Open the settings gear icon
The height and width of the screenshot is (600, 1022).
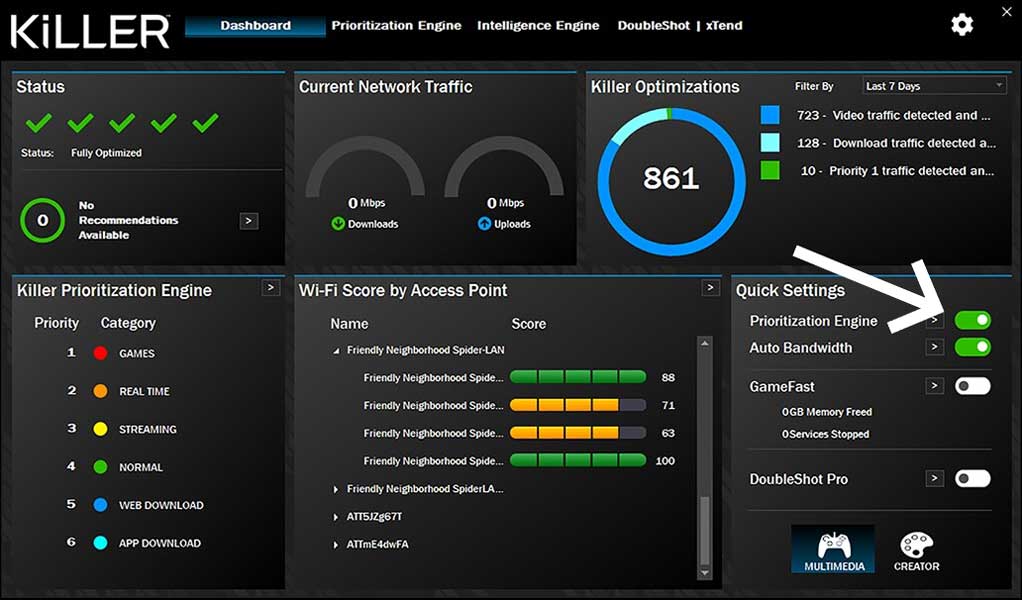coord(962,25)
